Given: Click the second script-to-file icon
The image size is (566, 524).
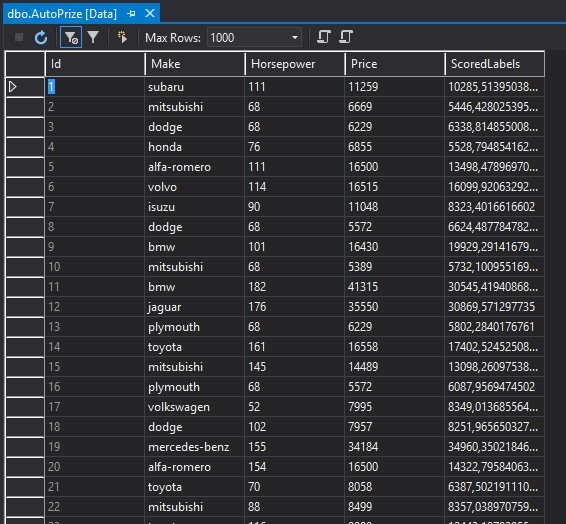Looking at the screenshot, I should (x=345, y=37).
